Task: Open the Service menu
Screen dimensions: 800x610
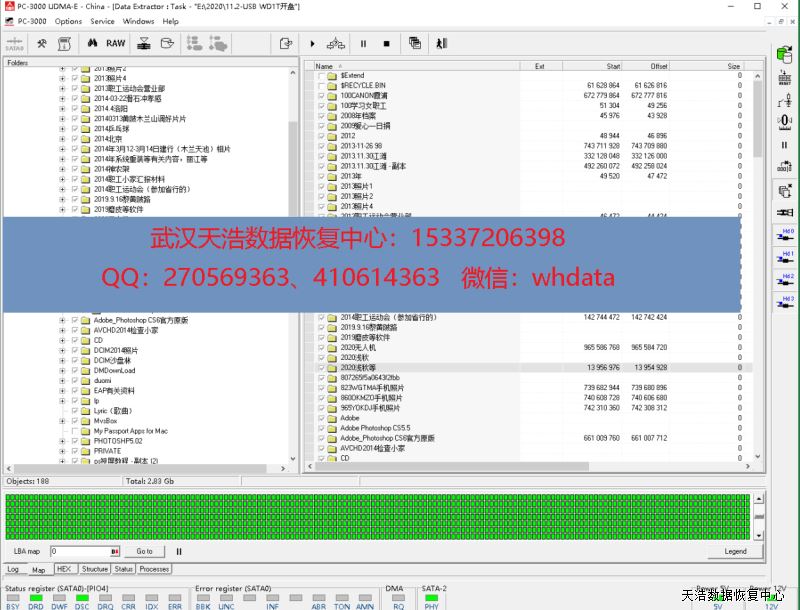Action: (x=102, y=21)
